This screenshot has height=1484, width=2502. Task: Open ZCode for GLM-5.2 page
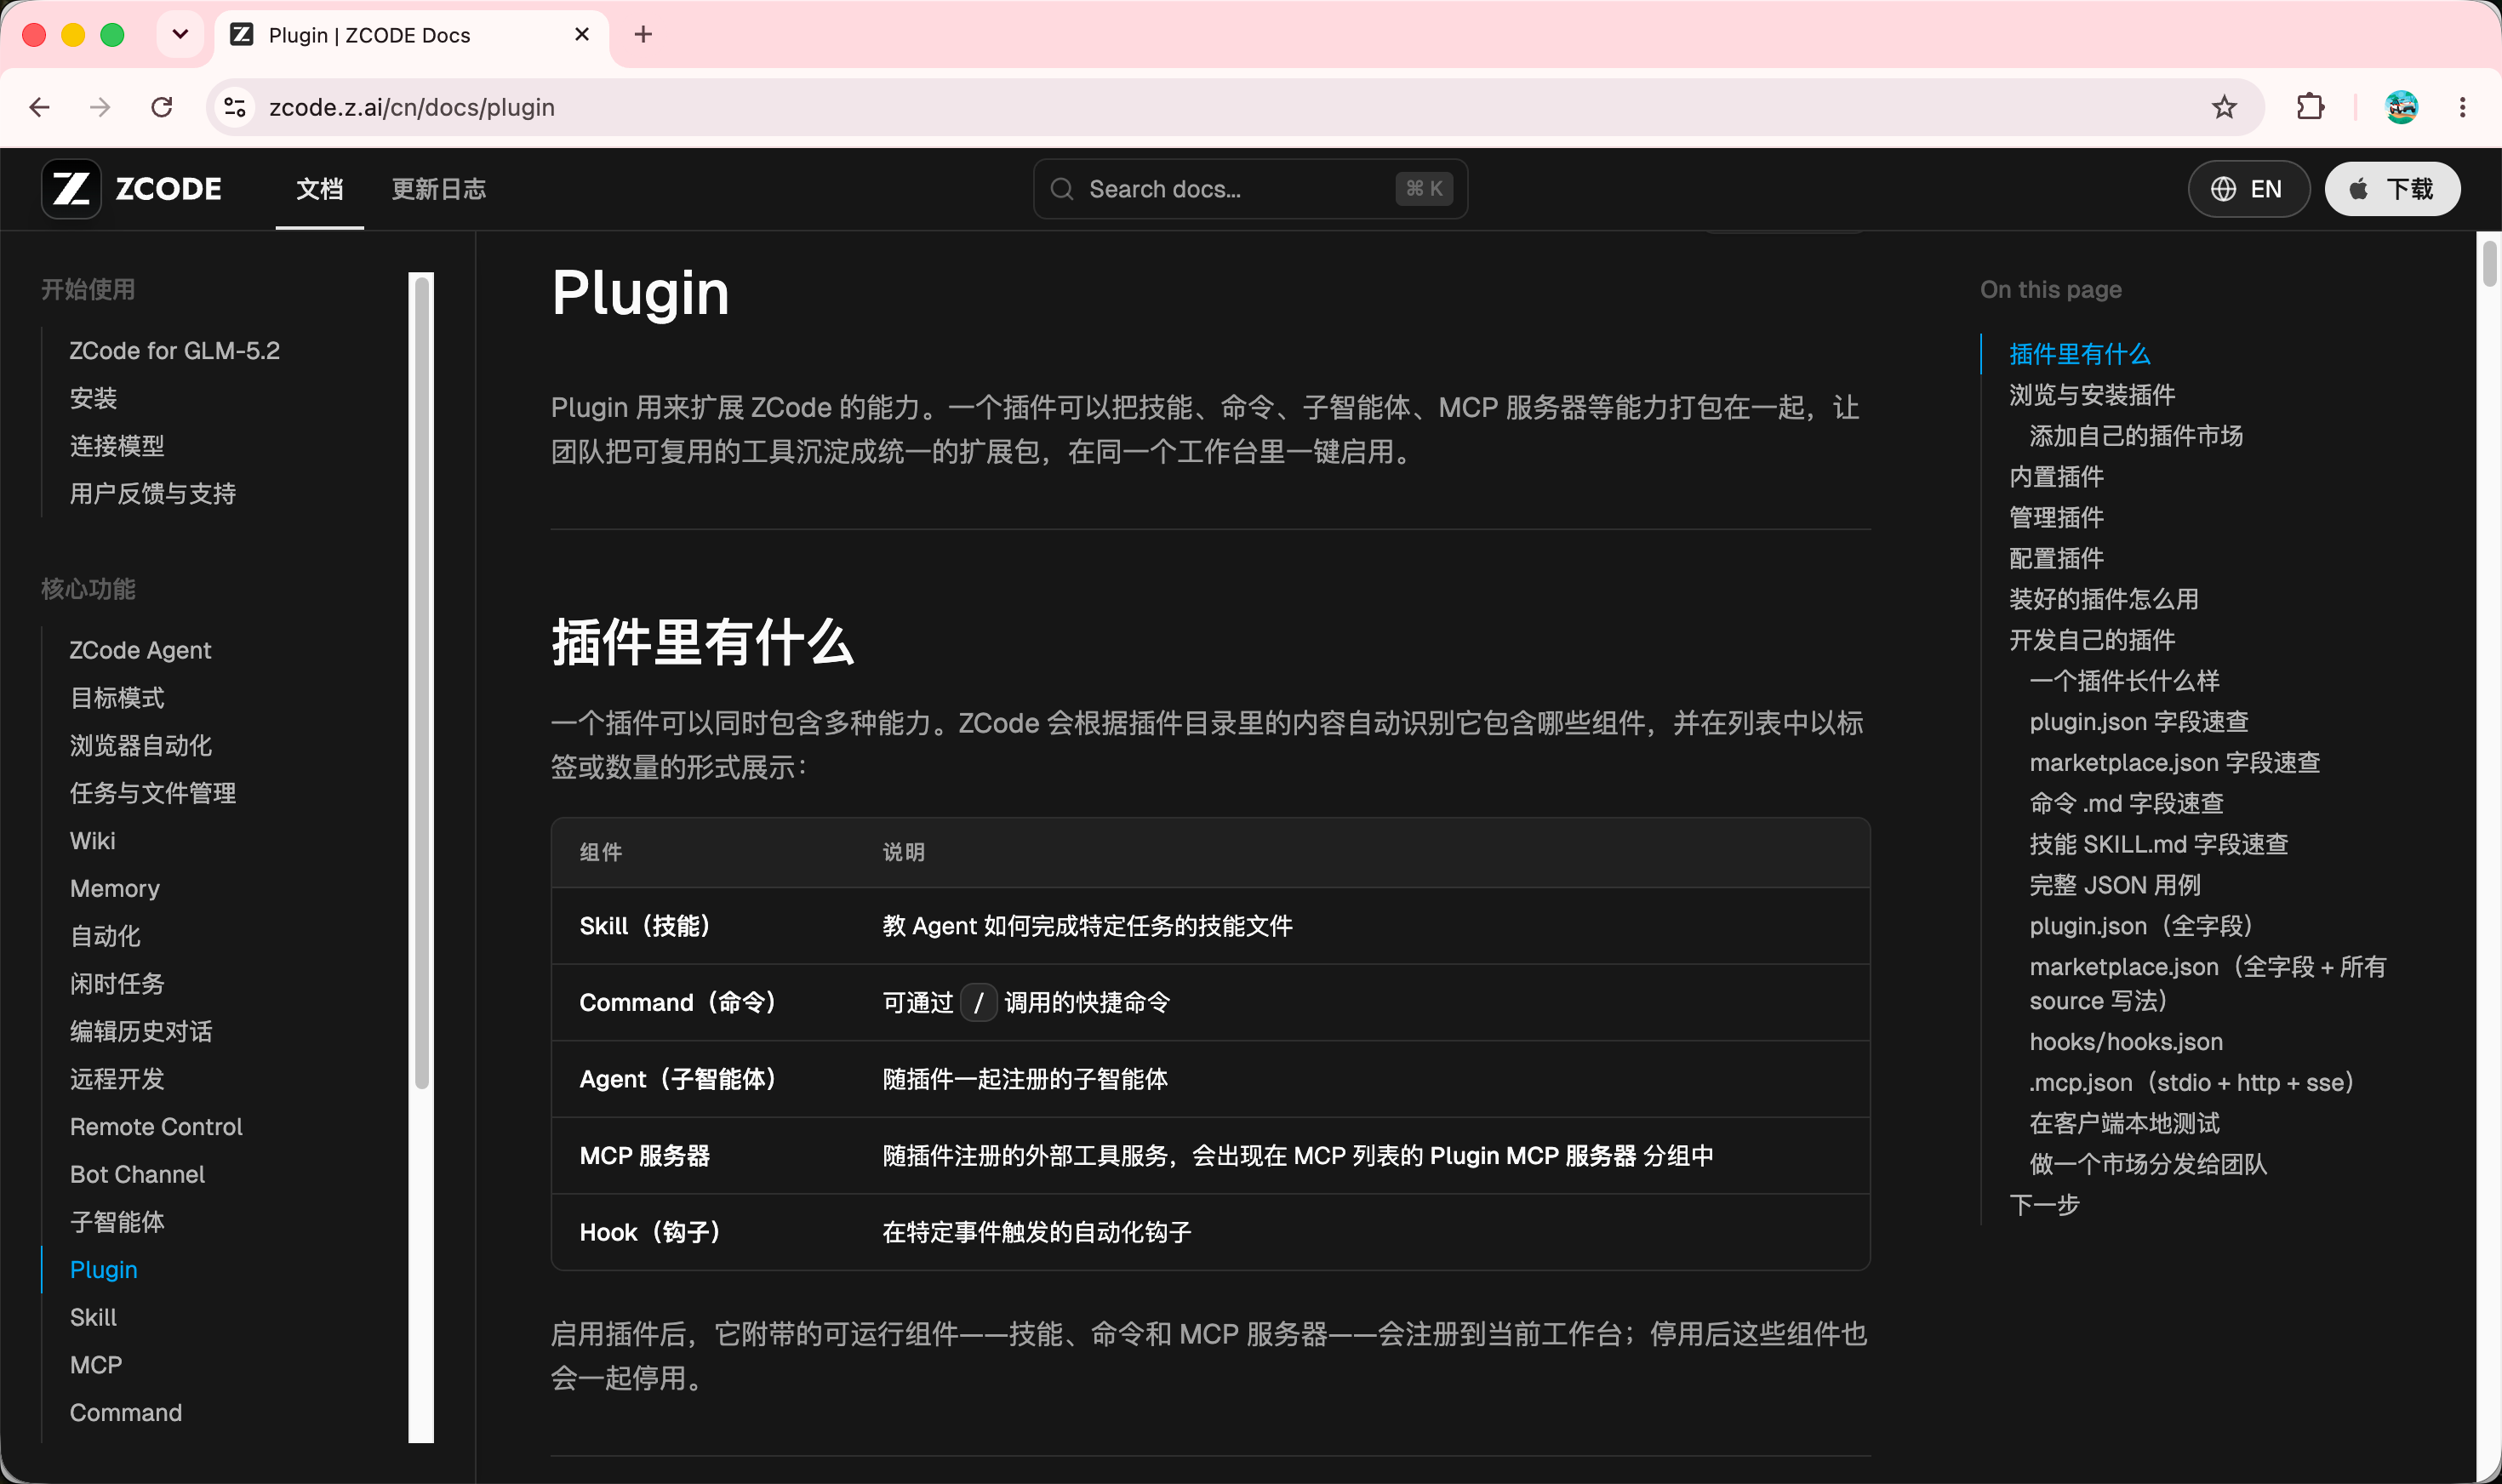click(175, 351)
